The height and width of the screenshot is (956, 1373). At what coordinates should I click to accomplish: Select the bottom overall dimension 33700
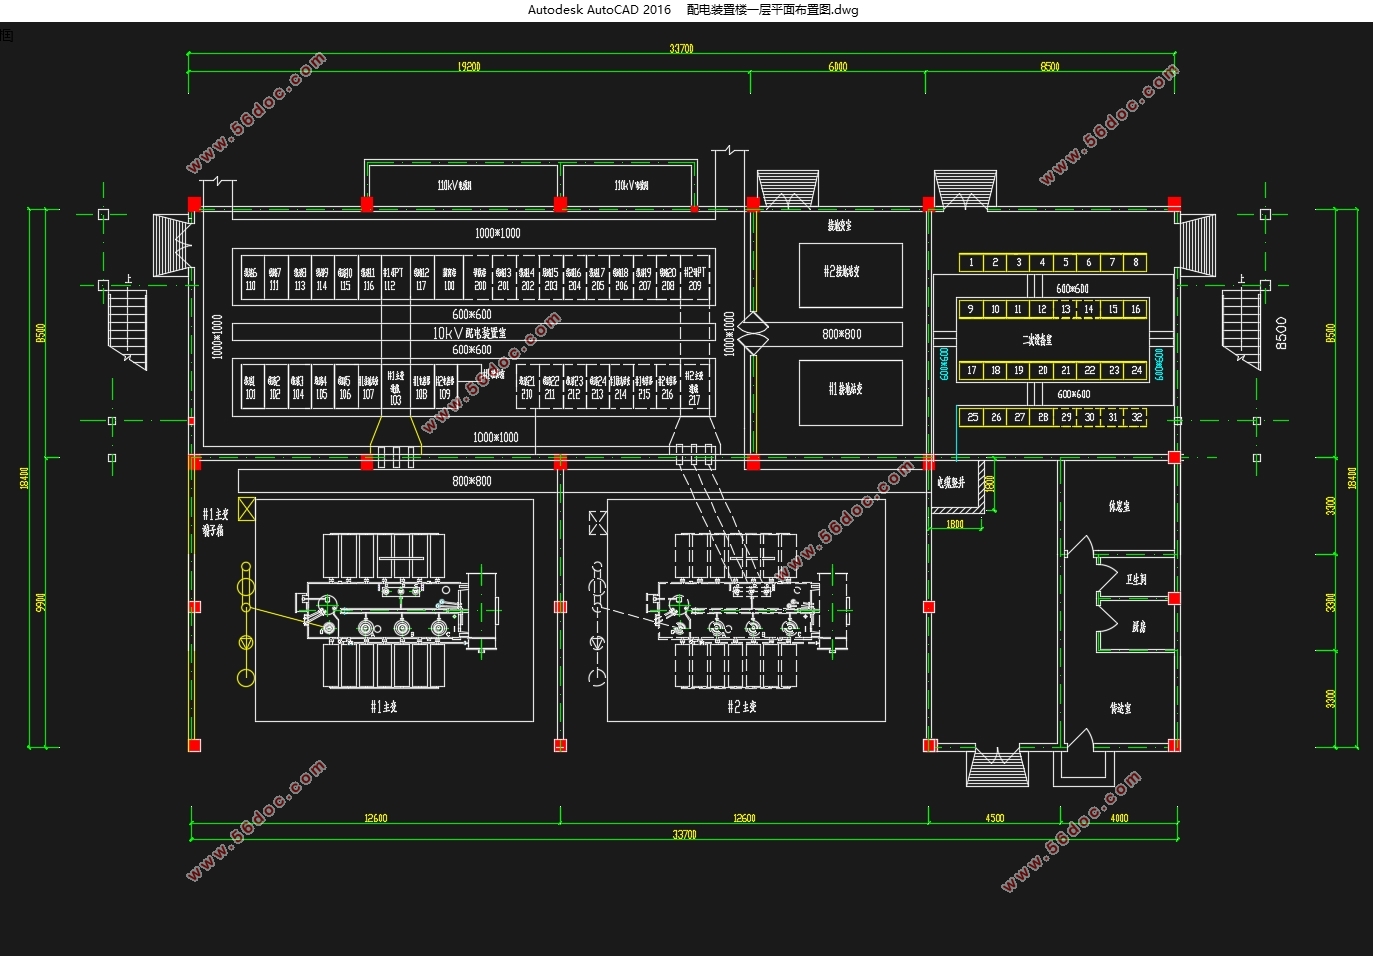click(x=684, y=834)
